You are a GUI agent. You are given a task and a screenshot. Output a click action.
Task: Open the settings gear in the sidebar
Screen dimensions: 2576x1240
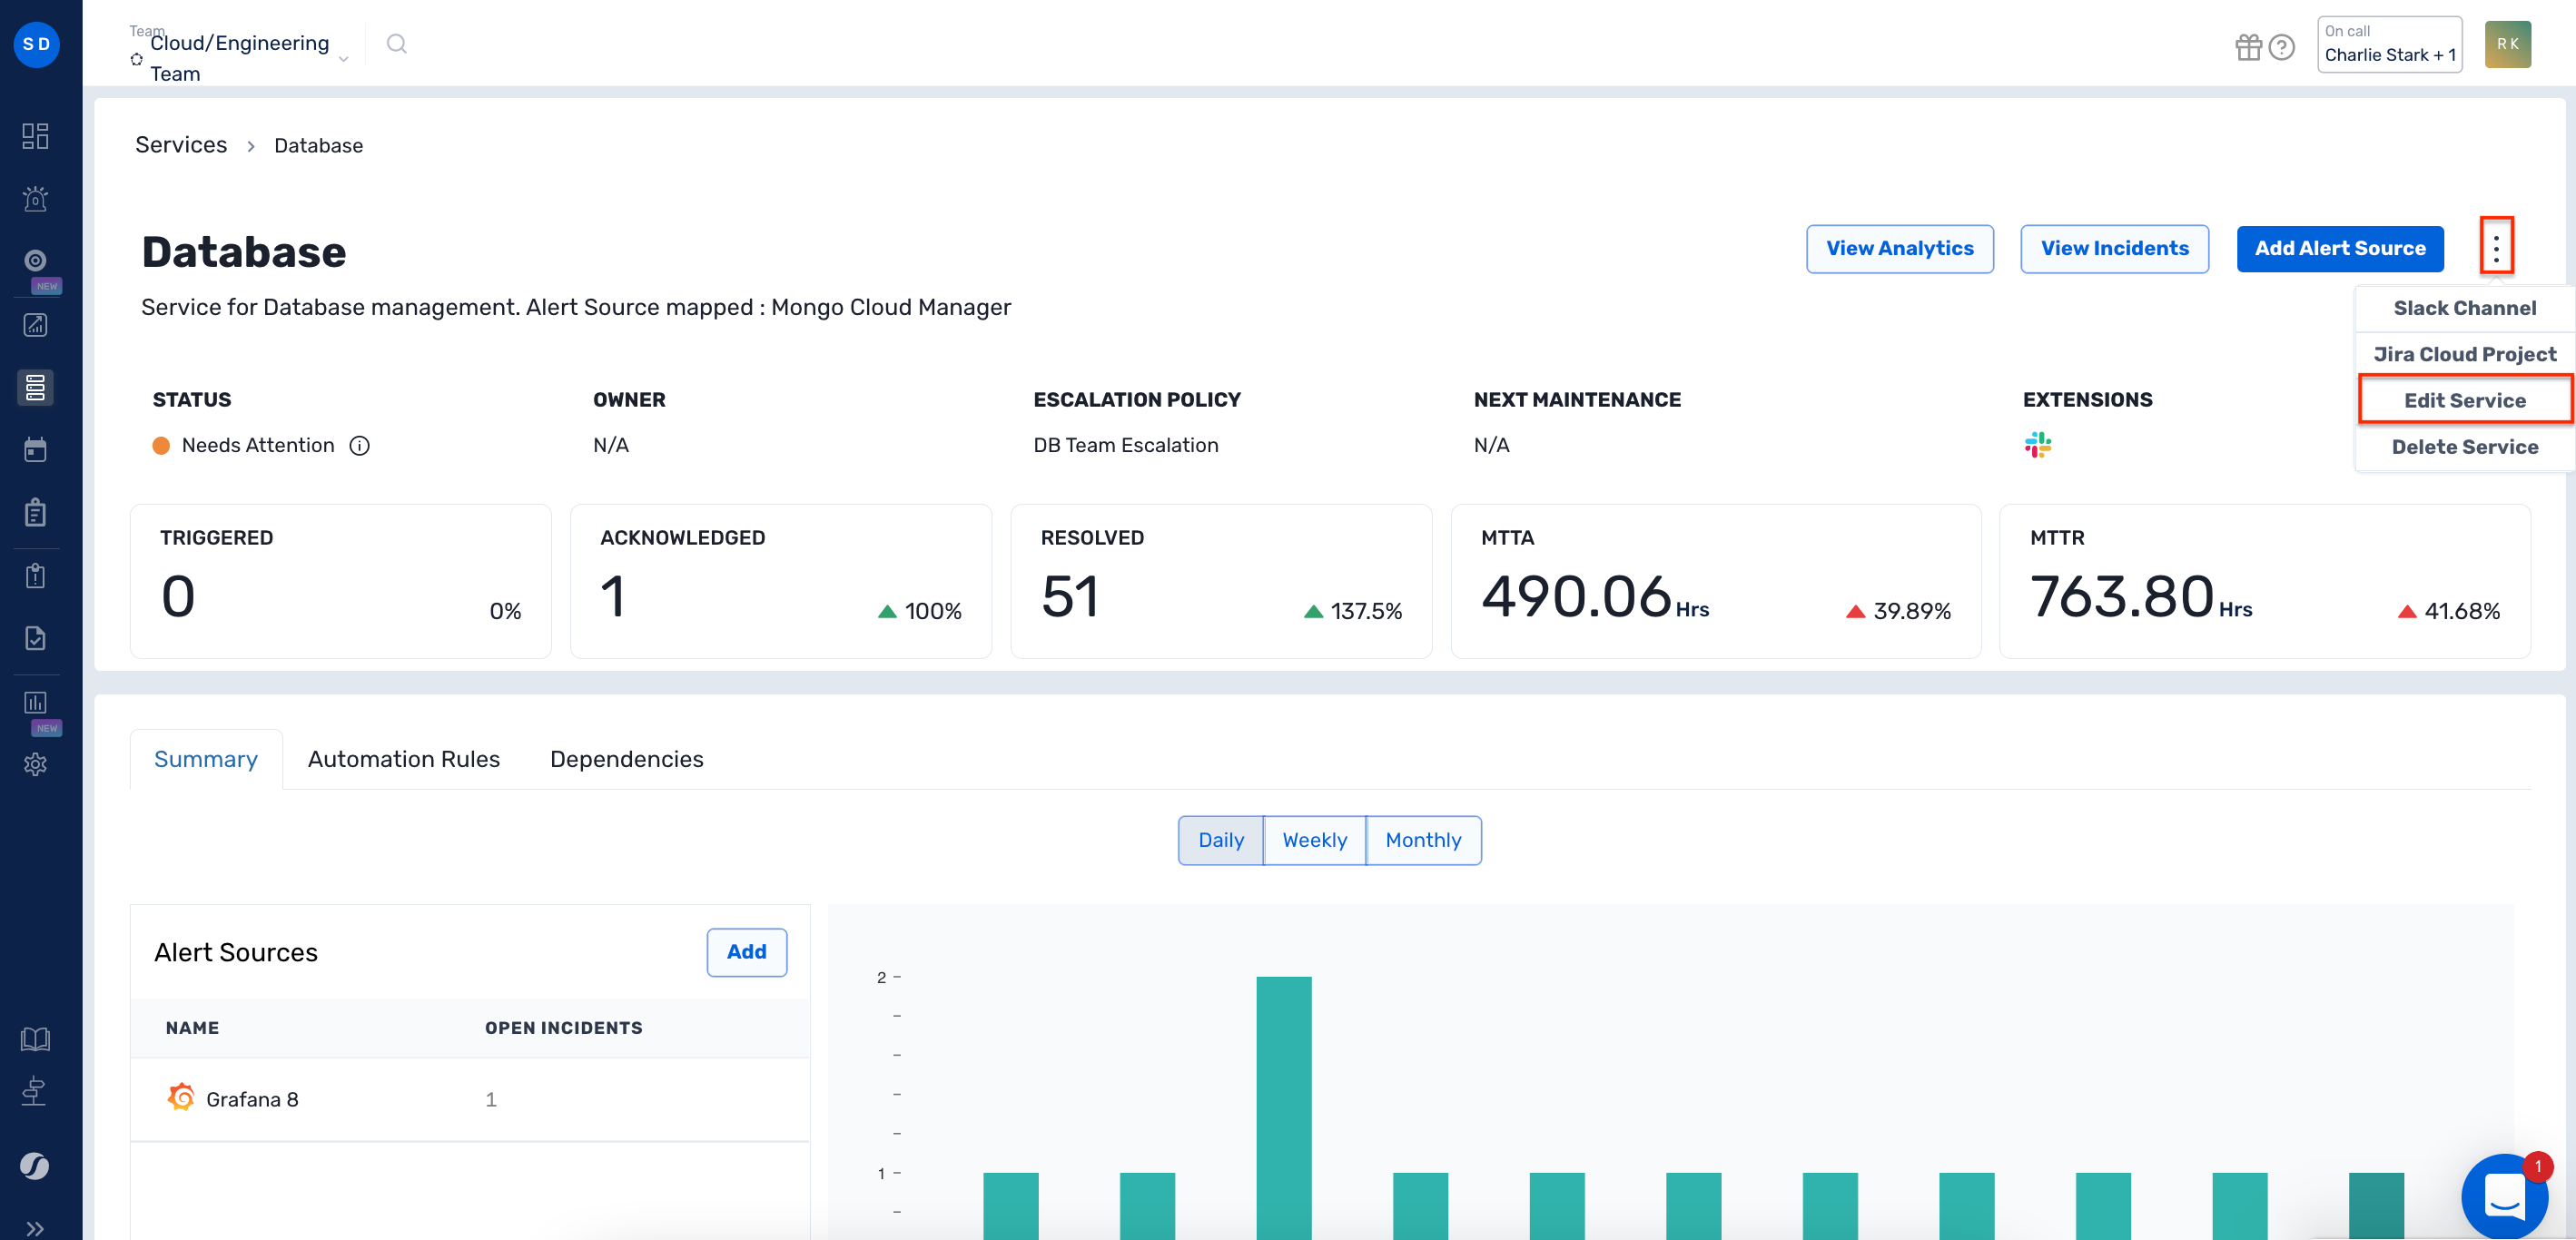click(x=35, y=764)
